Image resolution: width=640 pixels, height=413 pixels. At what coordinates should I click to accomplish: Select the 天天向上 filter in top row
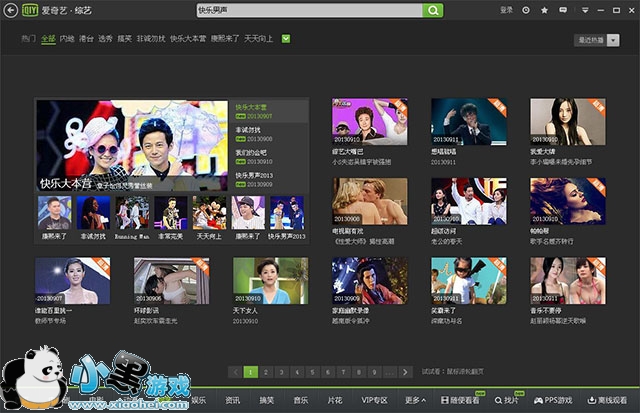[x=258, y=39]
